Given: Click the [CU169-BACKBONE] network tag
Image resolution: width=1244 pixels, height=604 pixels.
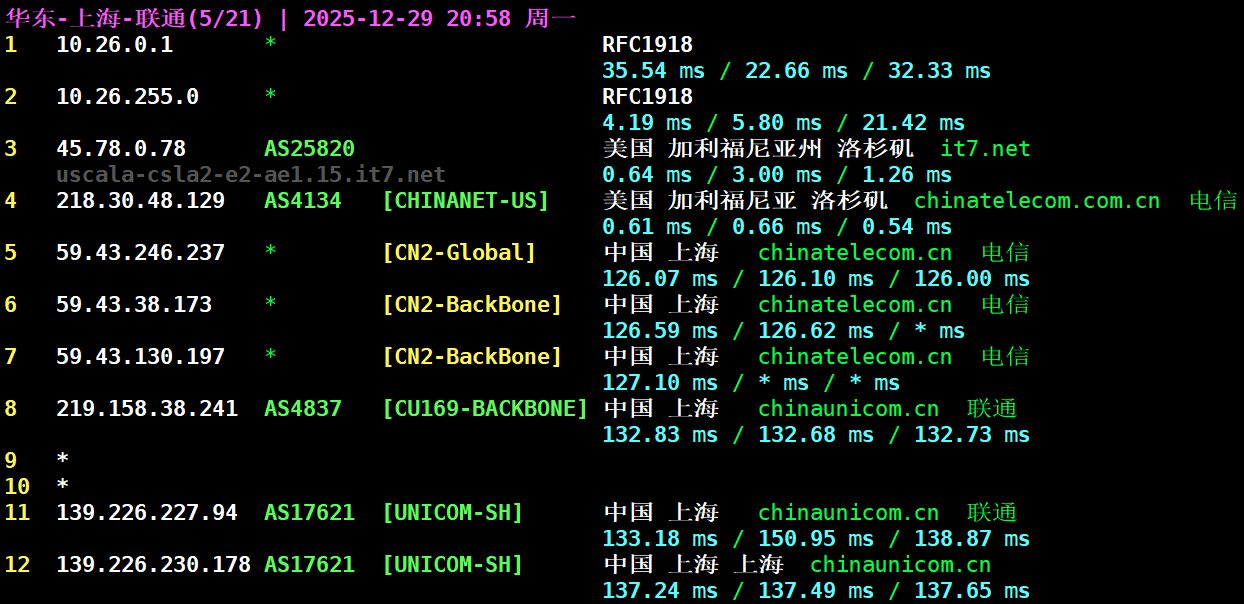Looking at the screenshot, I should coord(485,409).
